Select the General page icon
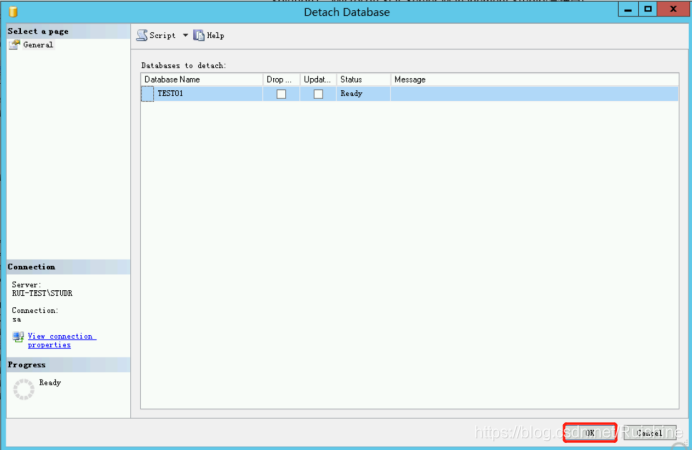693x451 pixels. coord(14,45)
